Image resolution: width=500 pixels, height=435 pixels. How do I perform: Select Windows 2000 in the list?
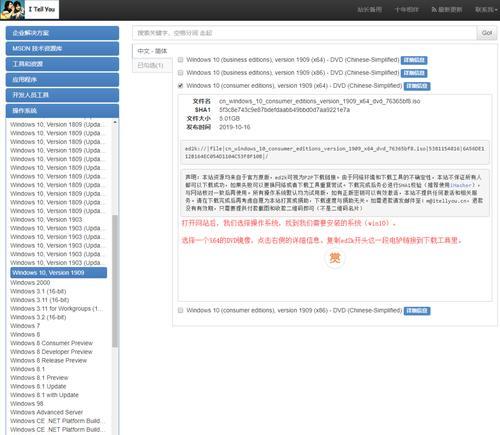click(30, 283)
